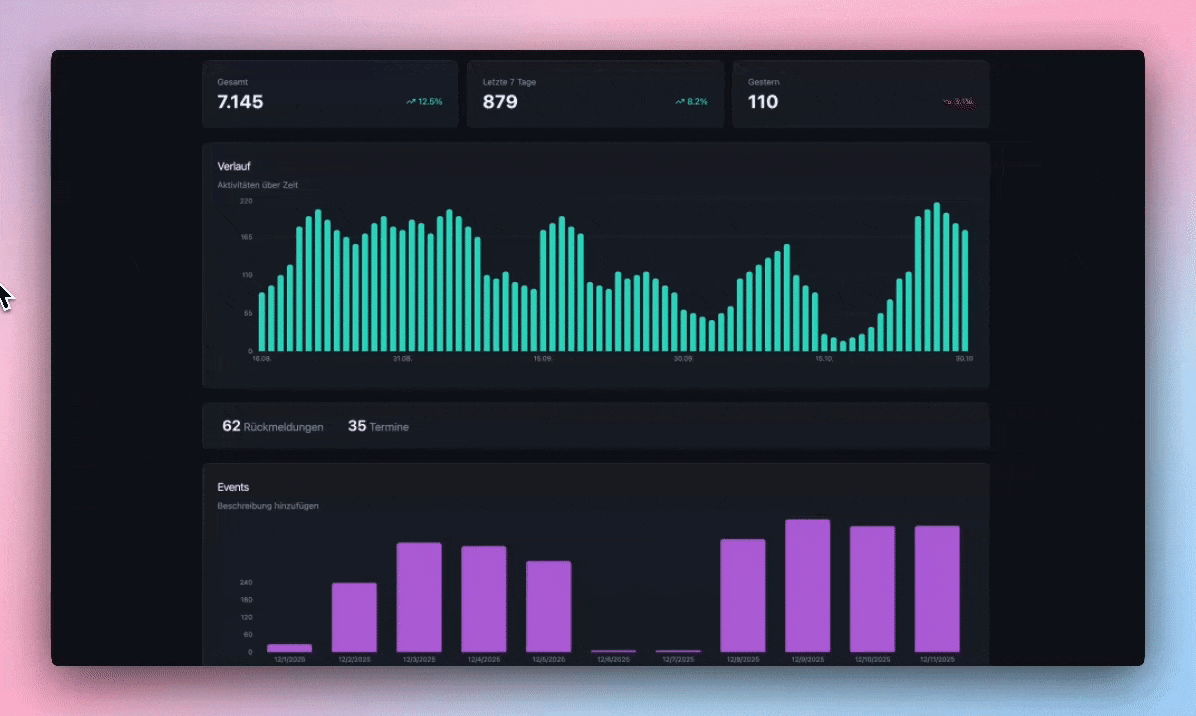The width and height of the screenshot is (1196, 716).
Task: Open the 62 Rückmeldungen summary
Action: pos(272,426)
